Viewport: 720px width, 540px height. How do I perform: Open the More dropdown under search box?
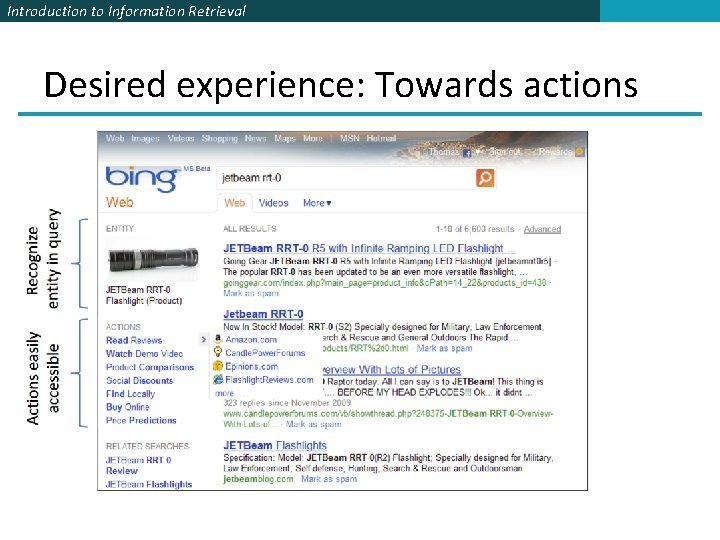tap(317, 203)
